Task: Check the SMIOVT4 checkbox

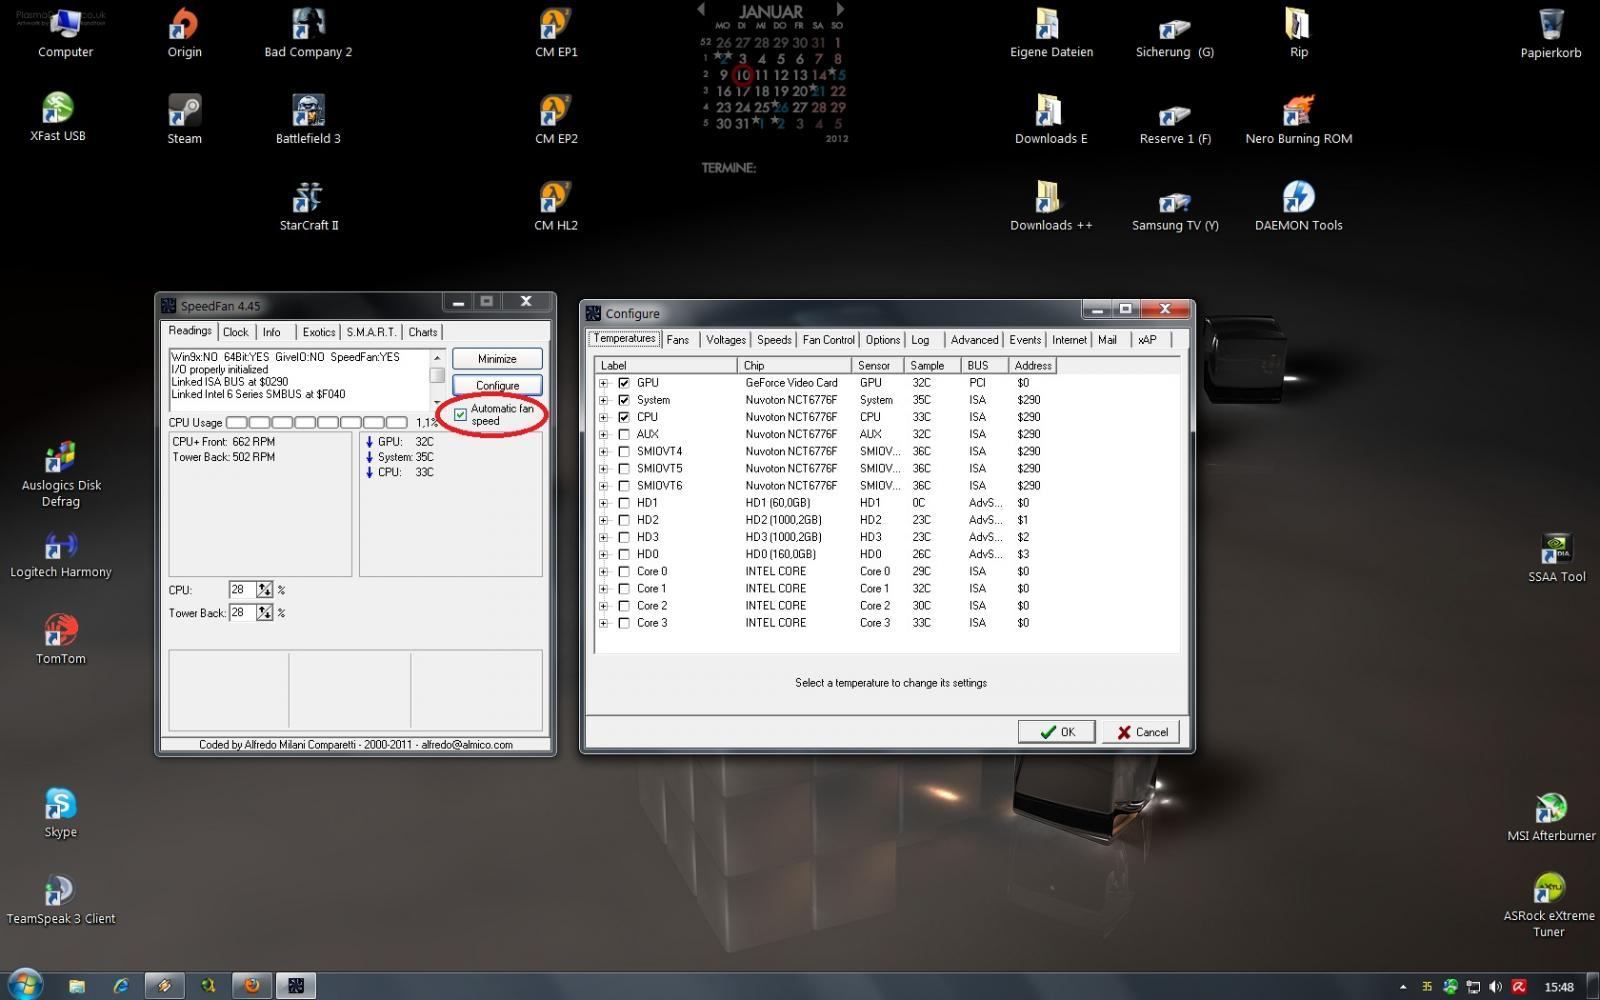Action: coord(624,451)
